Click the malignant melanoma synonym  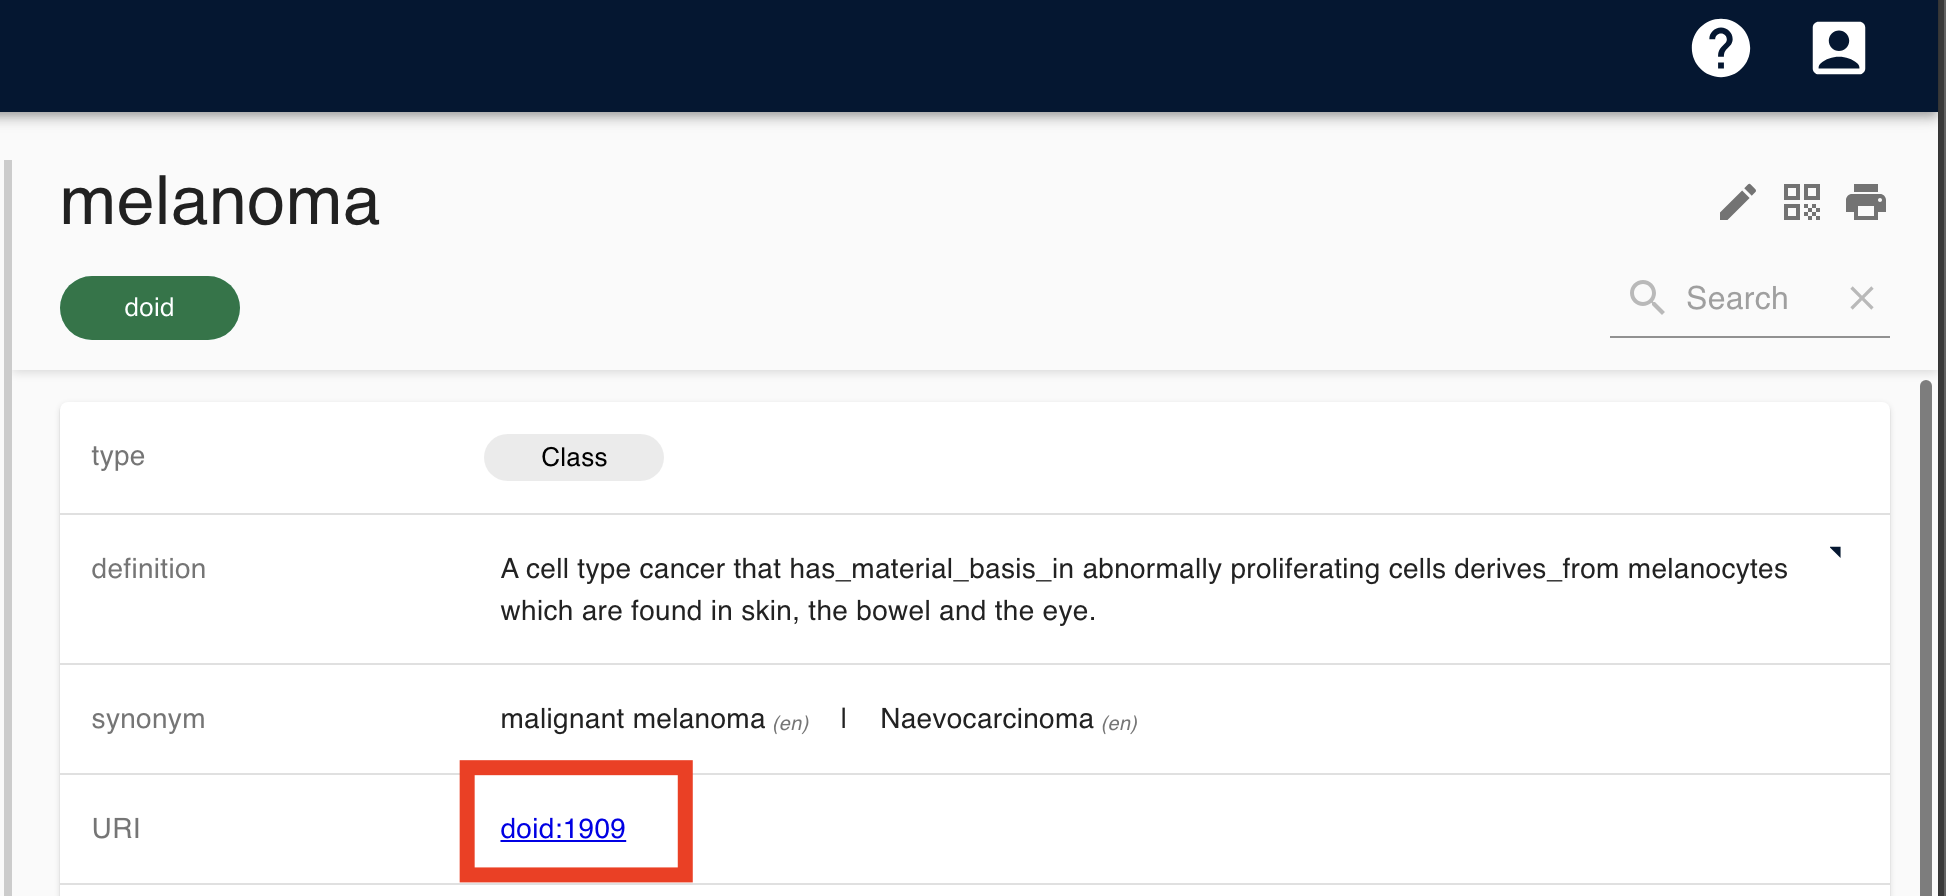632,719
